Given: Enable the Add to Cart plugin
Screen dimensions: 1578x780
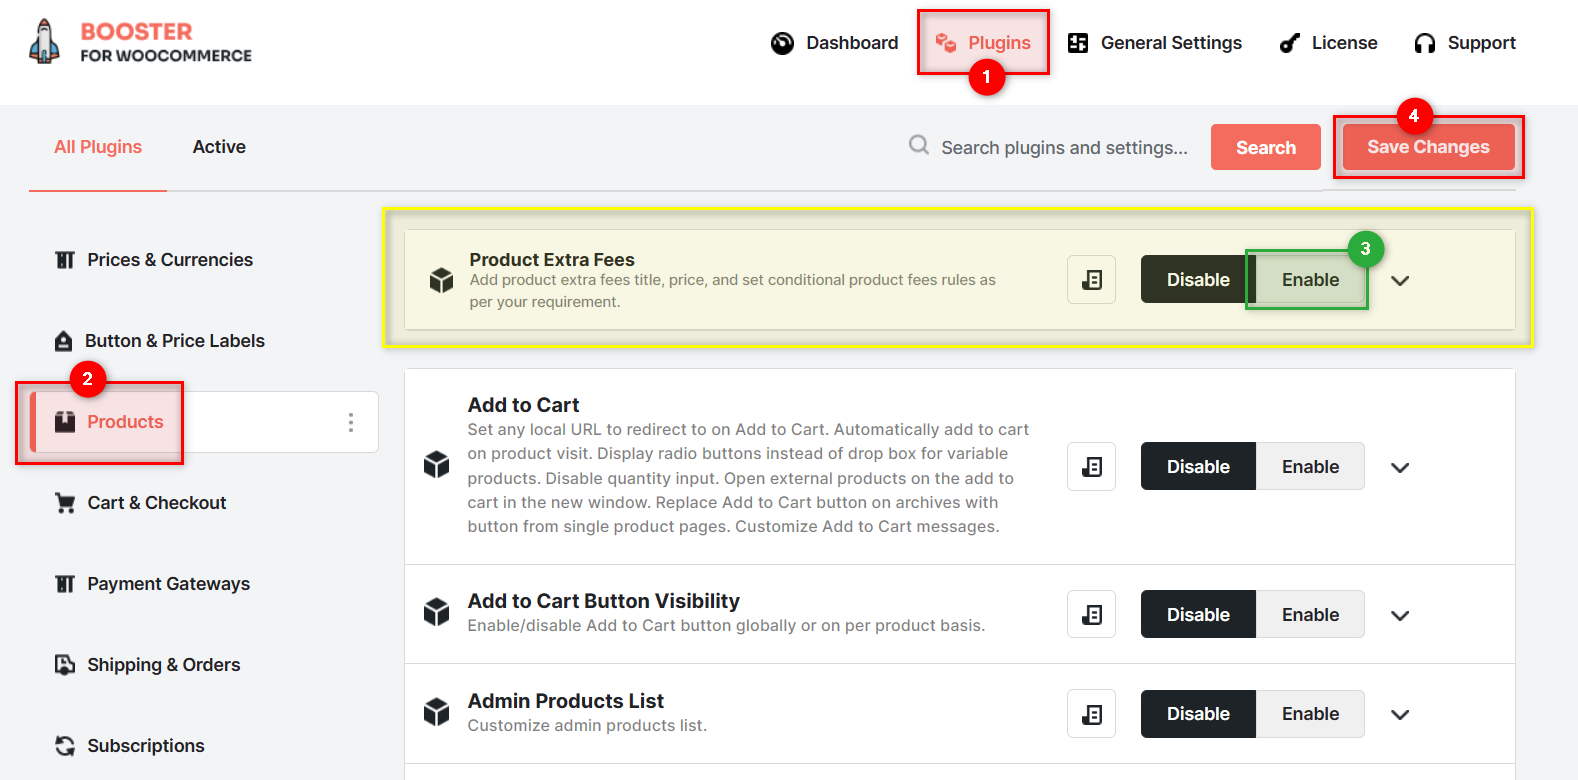Looking at the screenshot, I should point(1310,467).
